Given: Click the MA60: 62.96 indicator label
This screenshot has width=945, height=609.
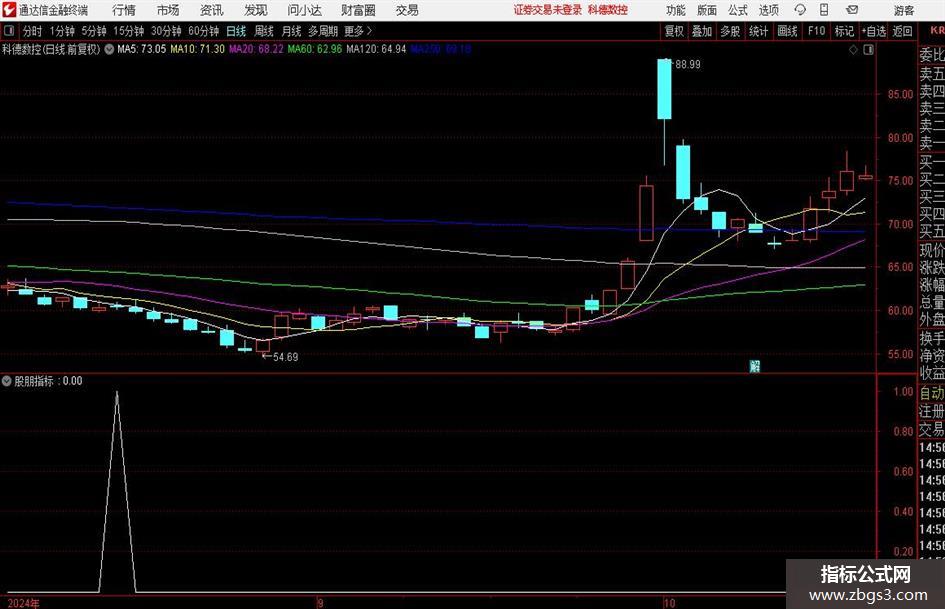Looking at the screenshot, I should (x=315, y=49).
